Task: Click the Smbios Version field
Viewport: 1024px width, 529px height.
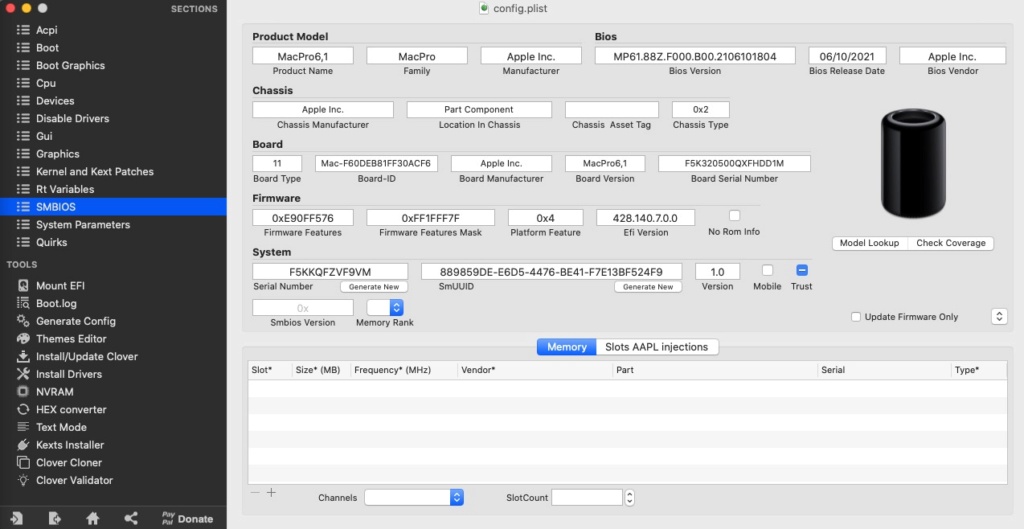Action: point(303,308)
